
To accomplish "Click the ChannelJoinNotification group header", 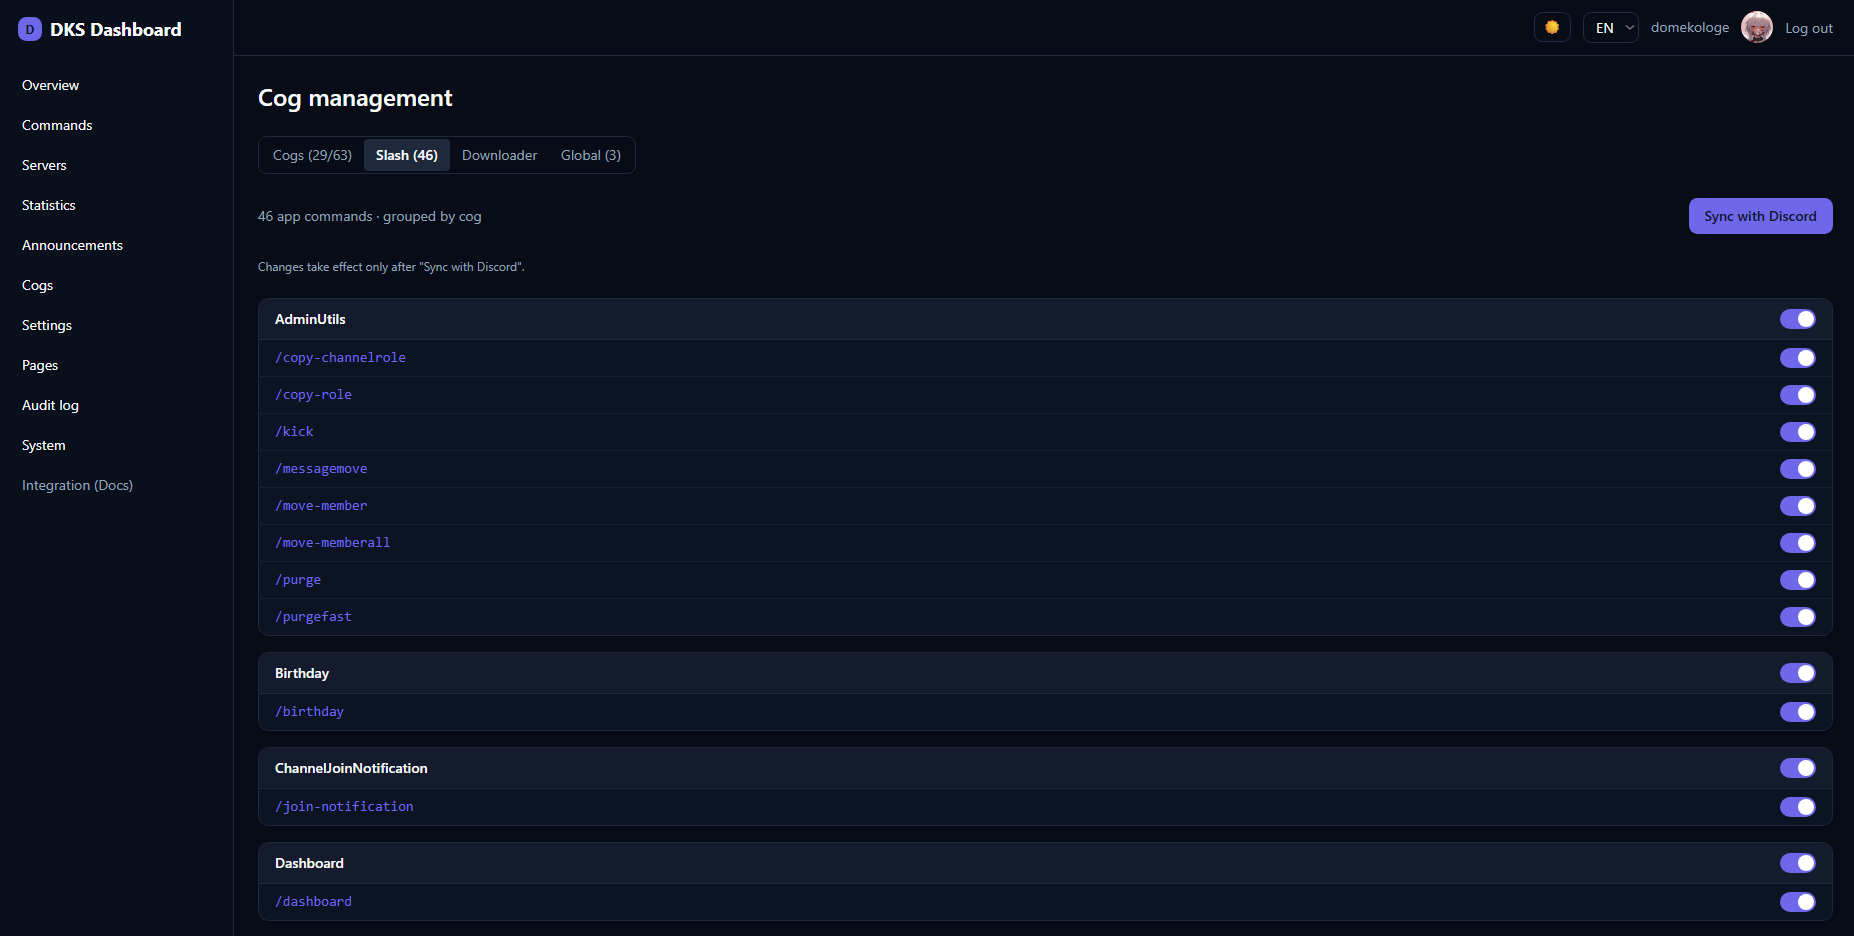I will 1045,768.
